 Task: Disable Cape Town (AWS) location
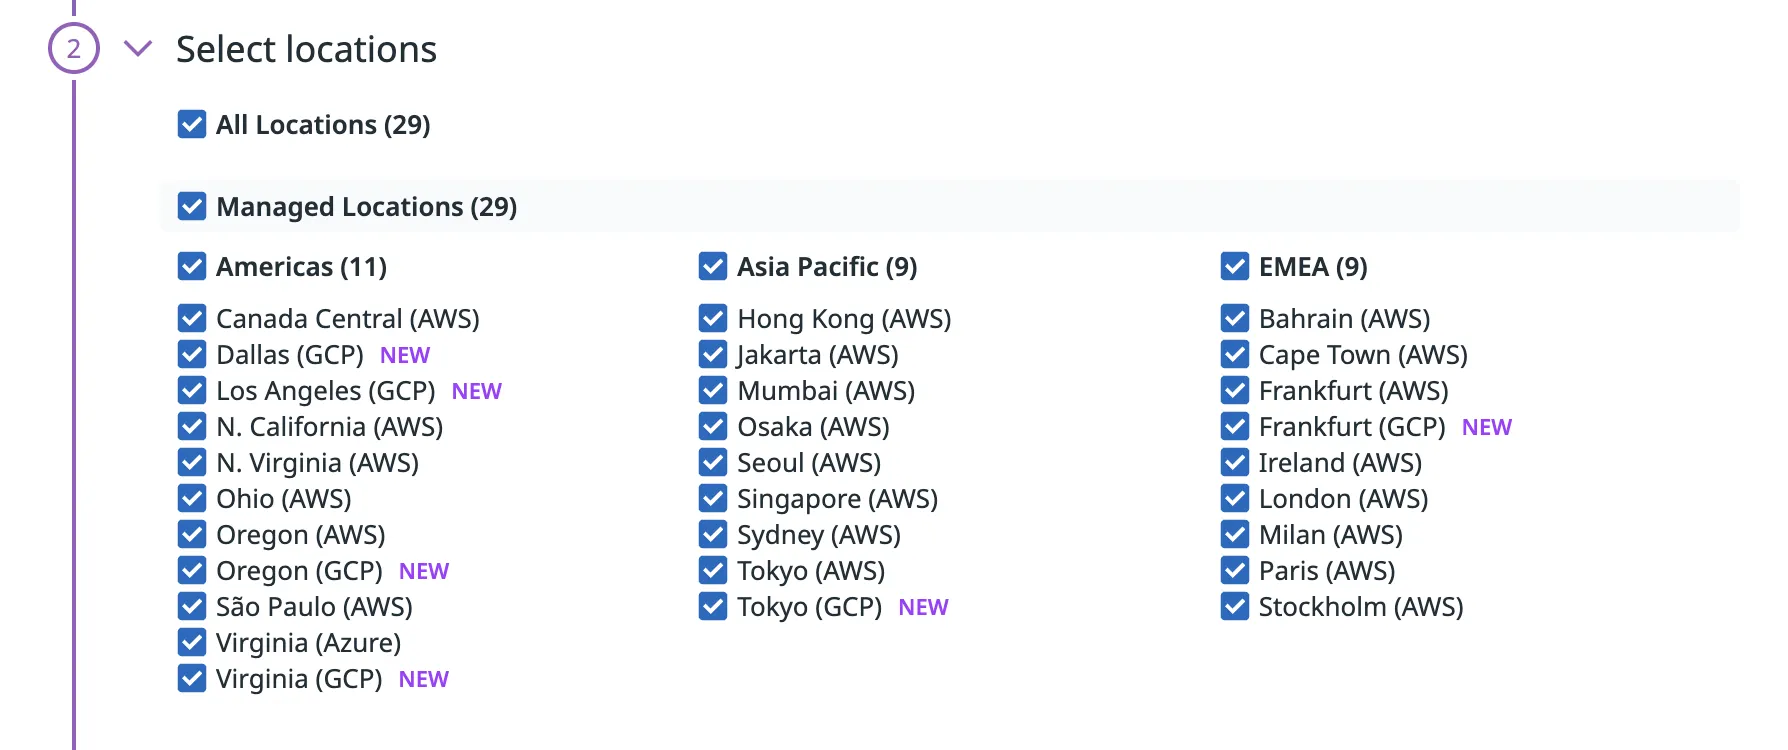click(1235, 354)
